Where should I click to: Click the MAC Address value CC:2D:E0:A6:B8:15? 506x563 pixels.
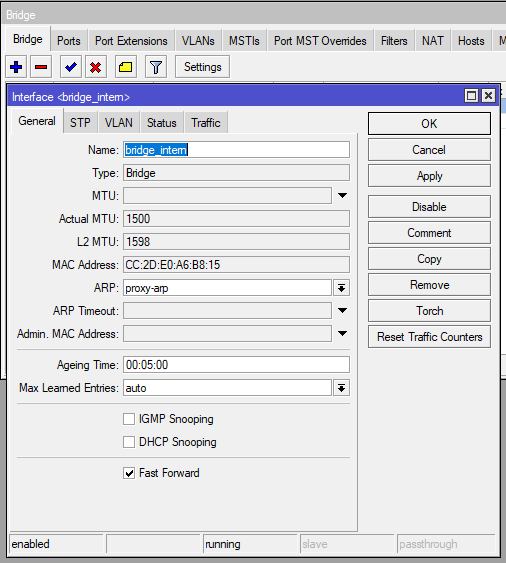click(x=236, y=265)
